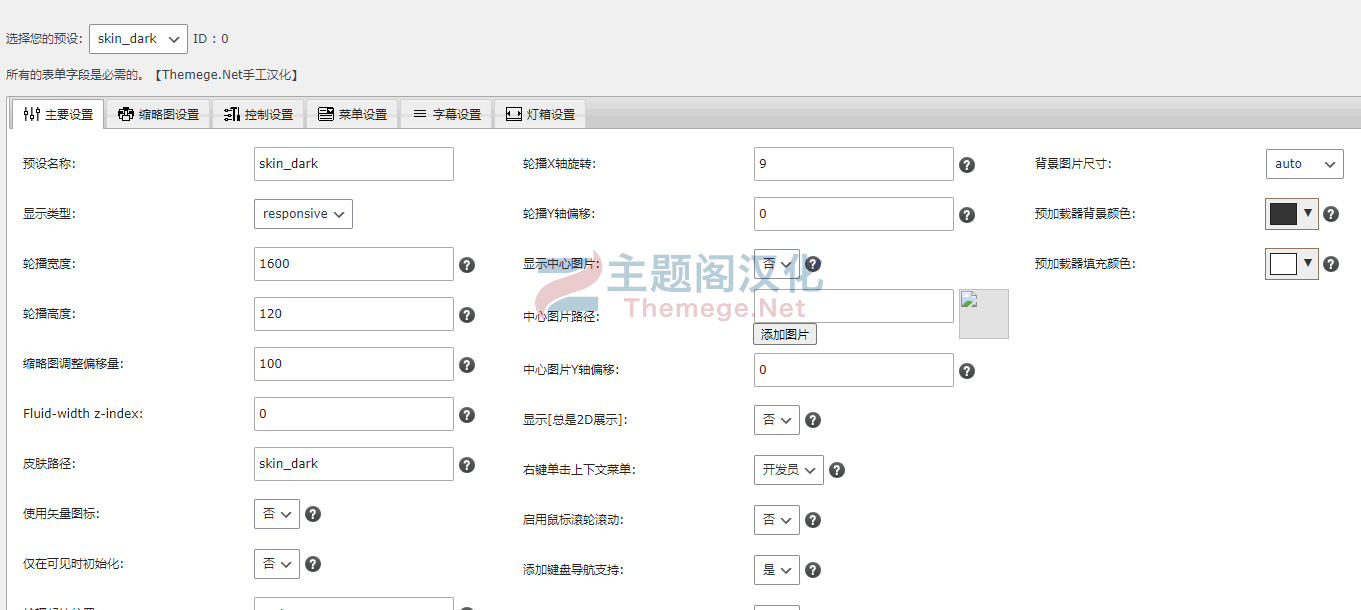Expand the 右键单击上下文菜单 开发员 dropdown

[x=789, y=470]
